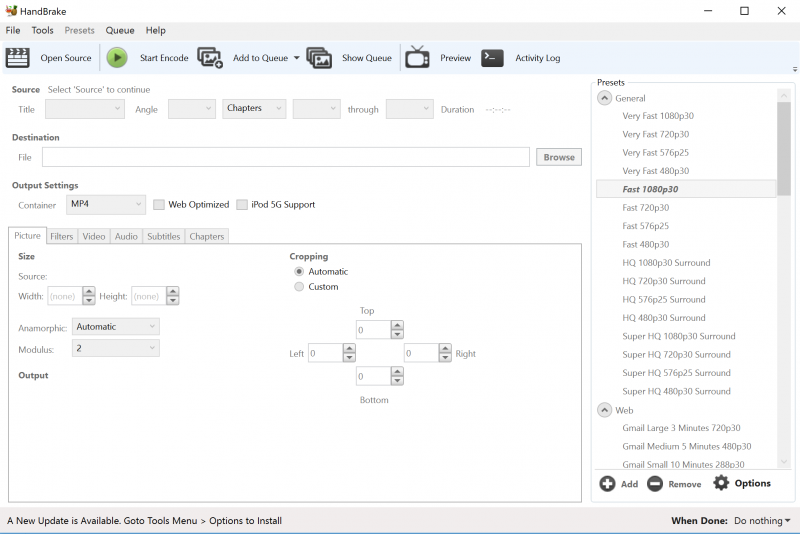Click the minus icon to remove preset
Viewport: 800px width, 534px height.
pyautogui.click(x=655, y=484)
